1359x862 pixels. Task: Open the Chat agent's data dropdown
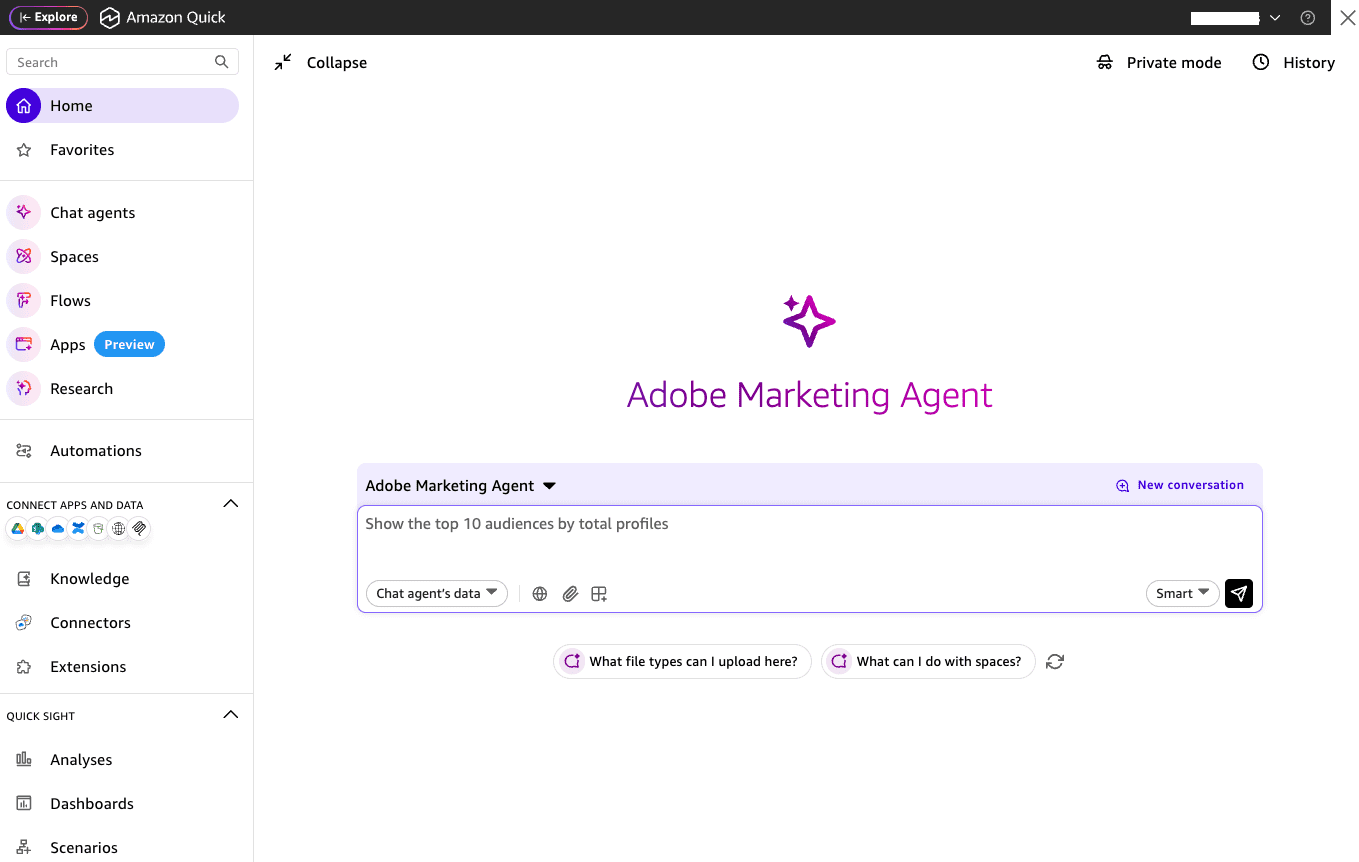point(437,594)
